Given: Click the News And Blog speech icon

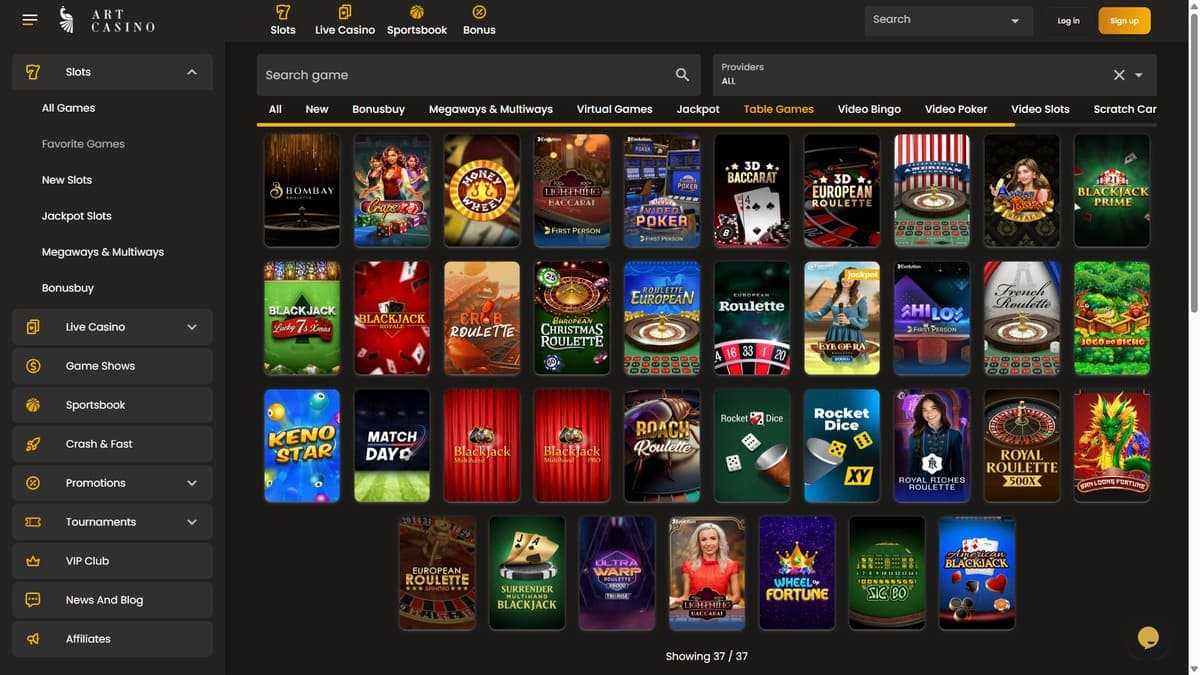Looking at the screenshot, I should (33, 600).
